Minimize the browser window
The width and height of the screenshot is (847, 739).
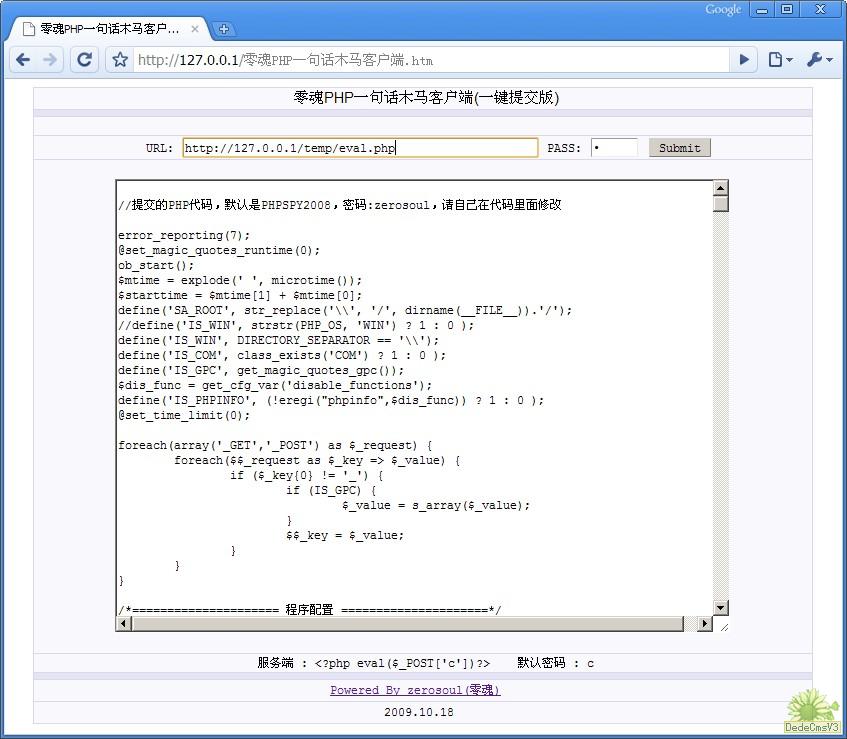click(x=762, y=10)
